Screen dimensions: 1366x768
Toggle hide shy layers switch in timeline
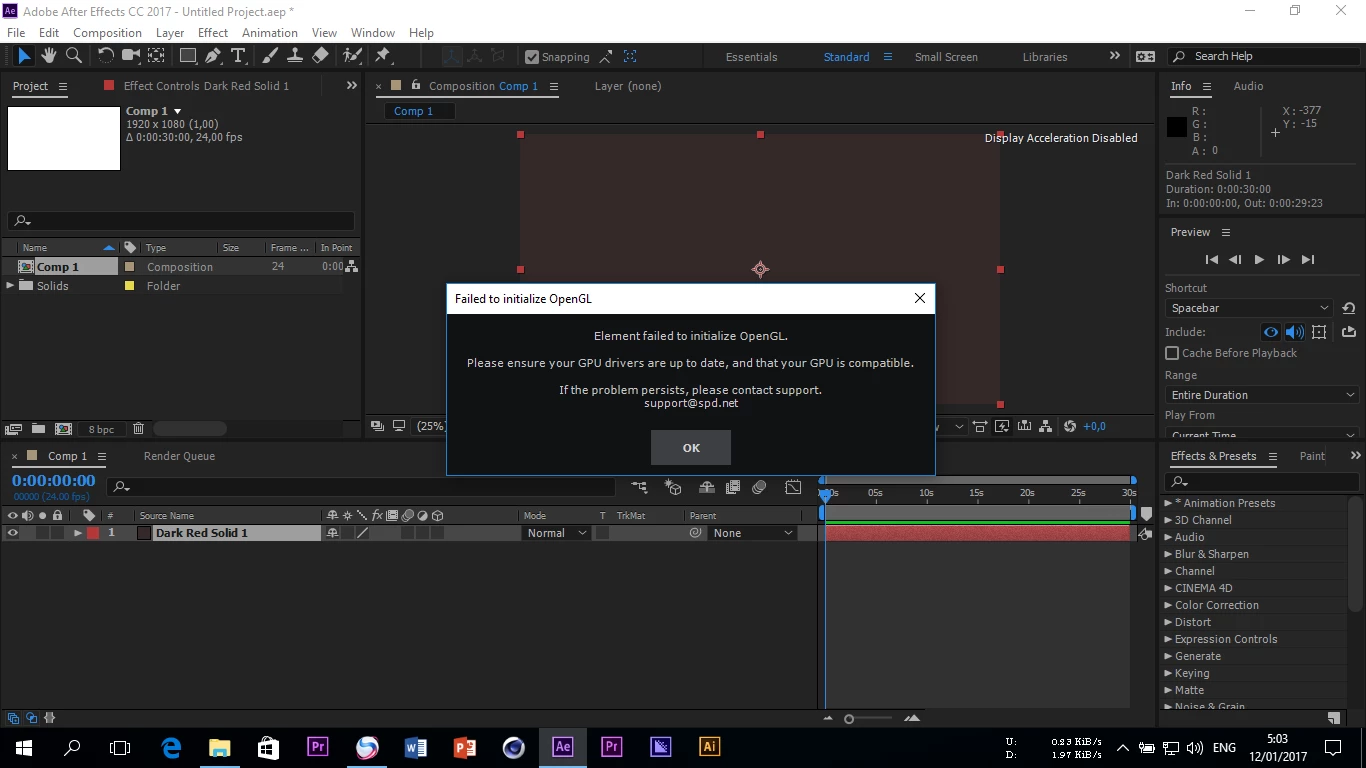tap(706, 487)
